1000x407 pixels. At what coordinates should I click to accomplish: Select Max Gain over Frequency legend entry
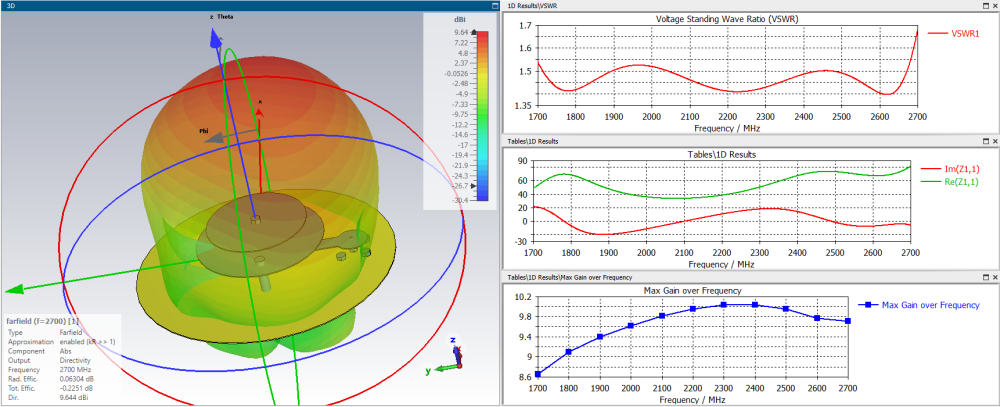pyautogui.click(x=919, y=305)
